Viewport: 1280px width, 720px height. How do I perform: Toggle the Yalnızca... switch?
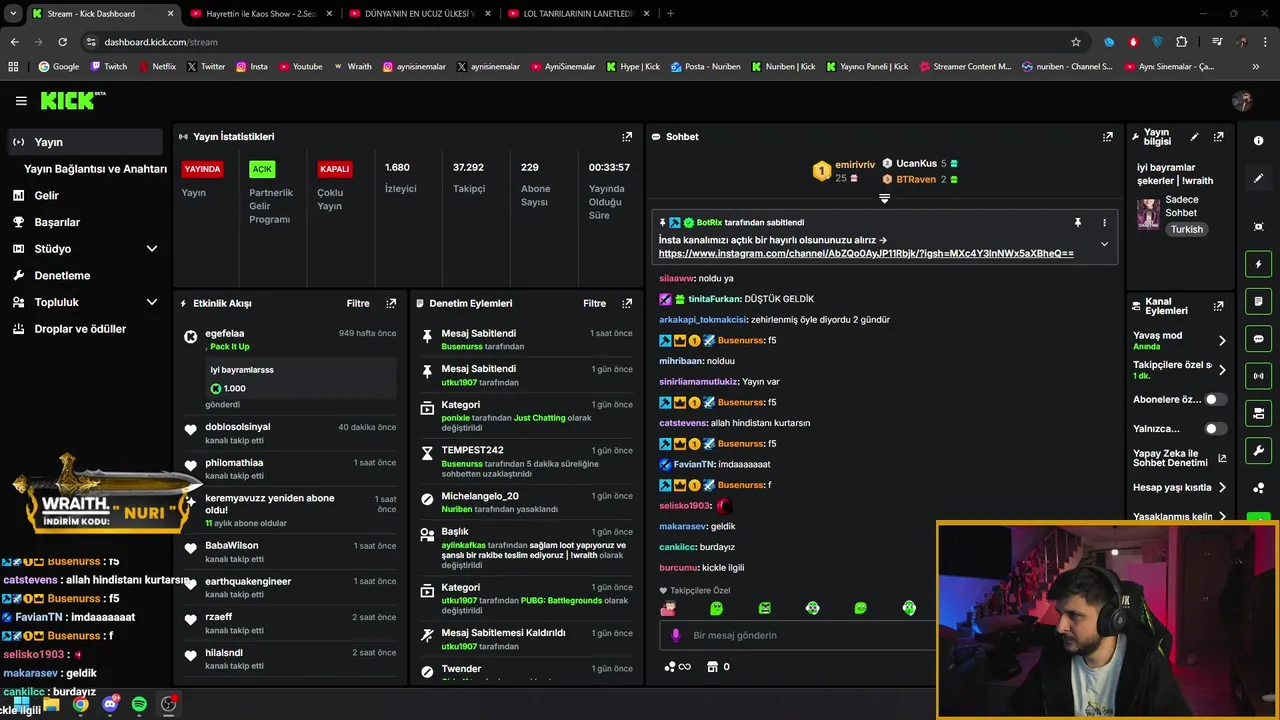point(1215,429)
